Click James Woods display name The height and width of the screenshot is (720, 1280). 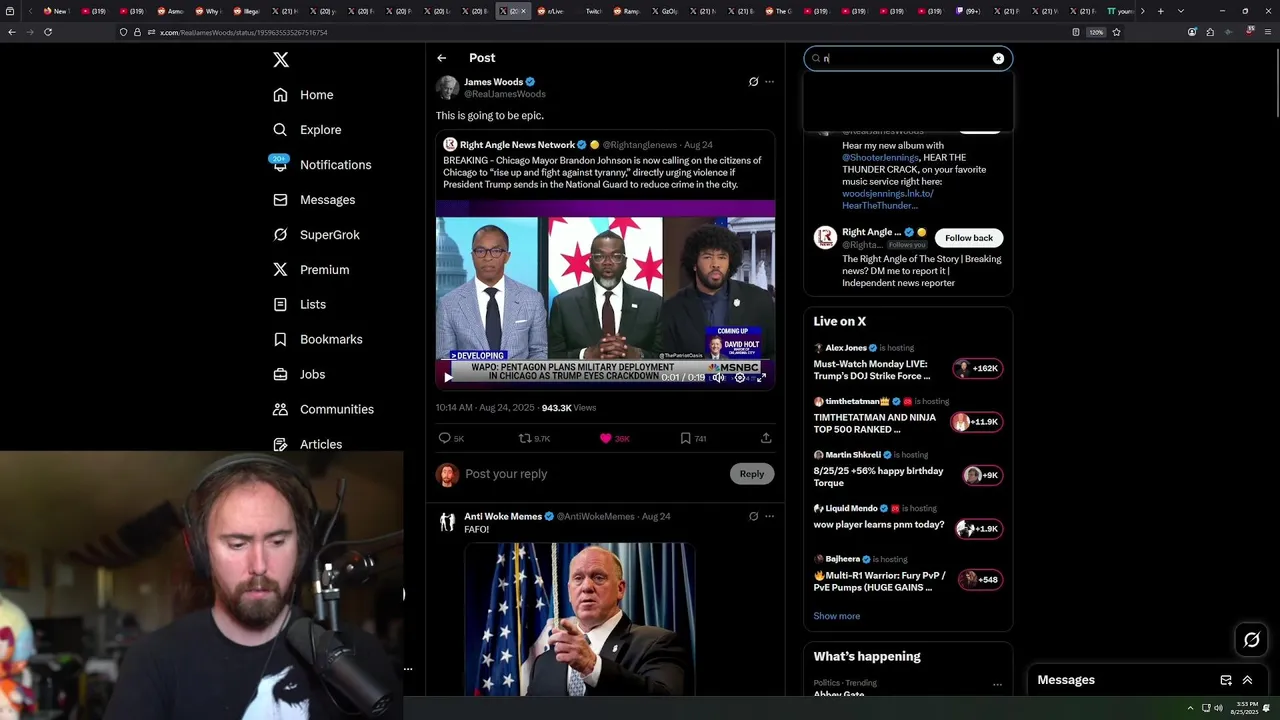493,82
